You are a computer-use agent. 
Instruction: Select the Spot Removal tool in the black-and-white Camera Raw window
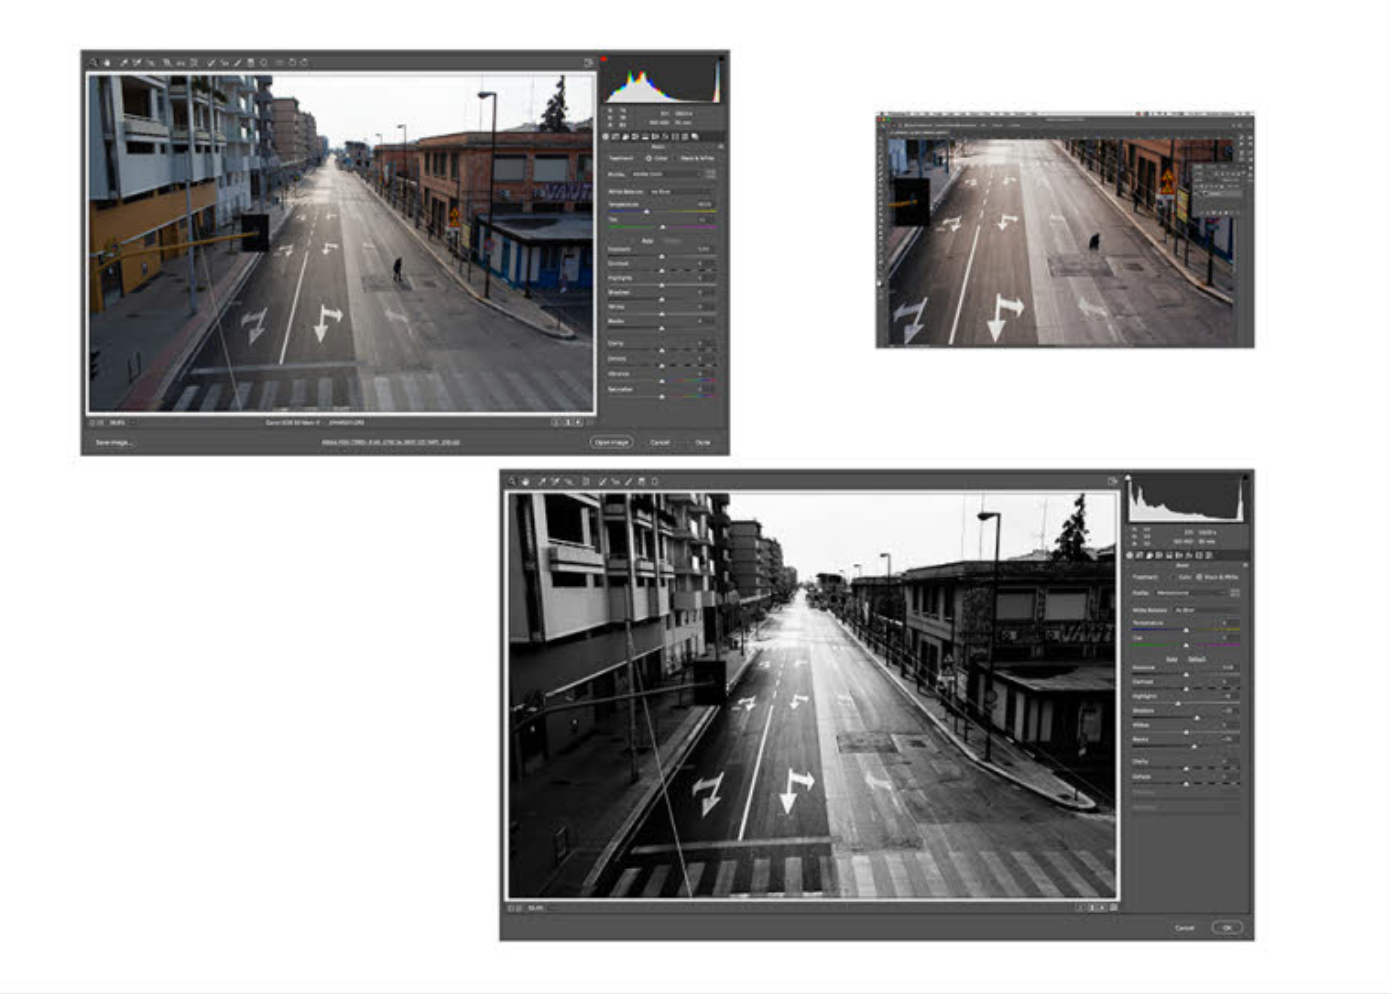[x=602, y=481]
